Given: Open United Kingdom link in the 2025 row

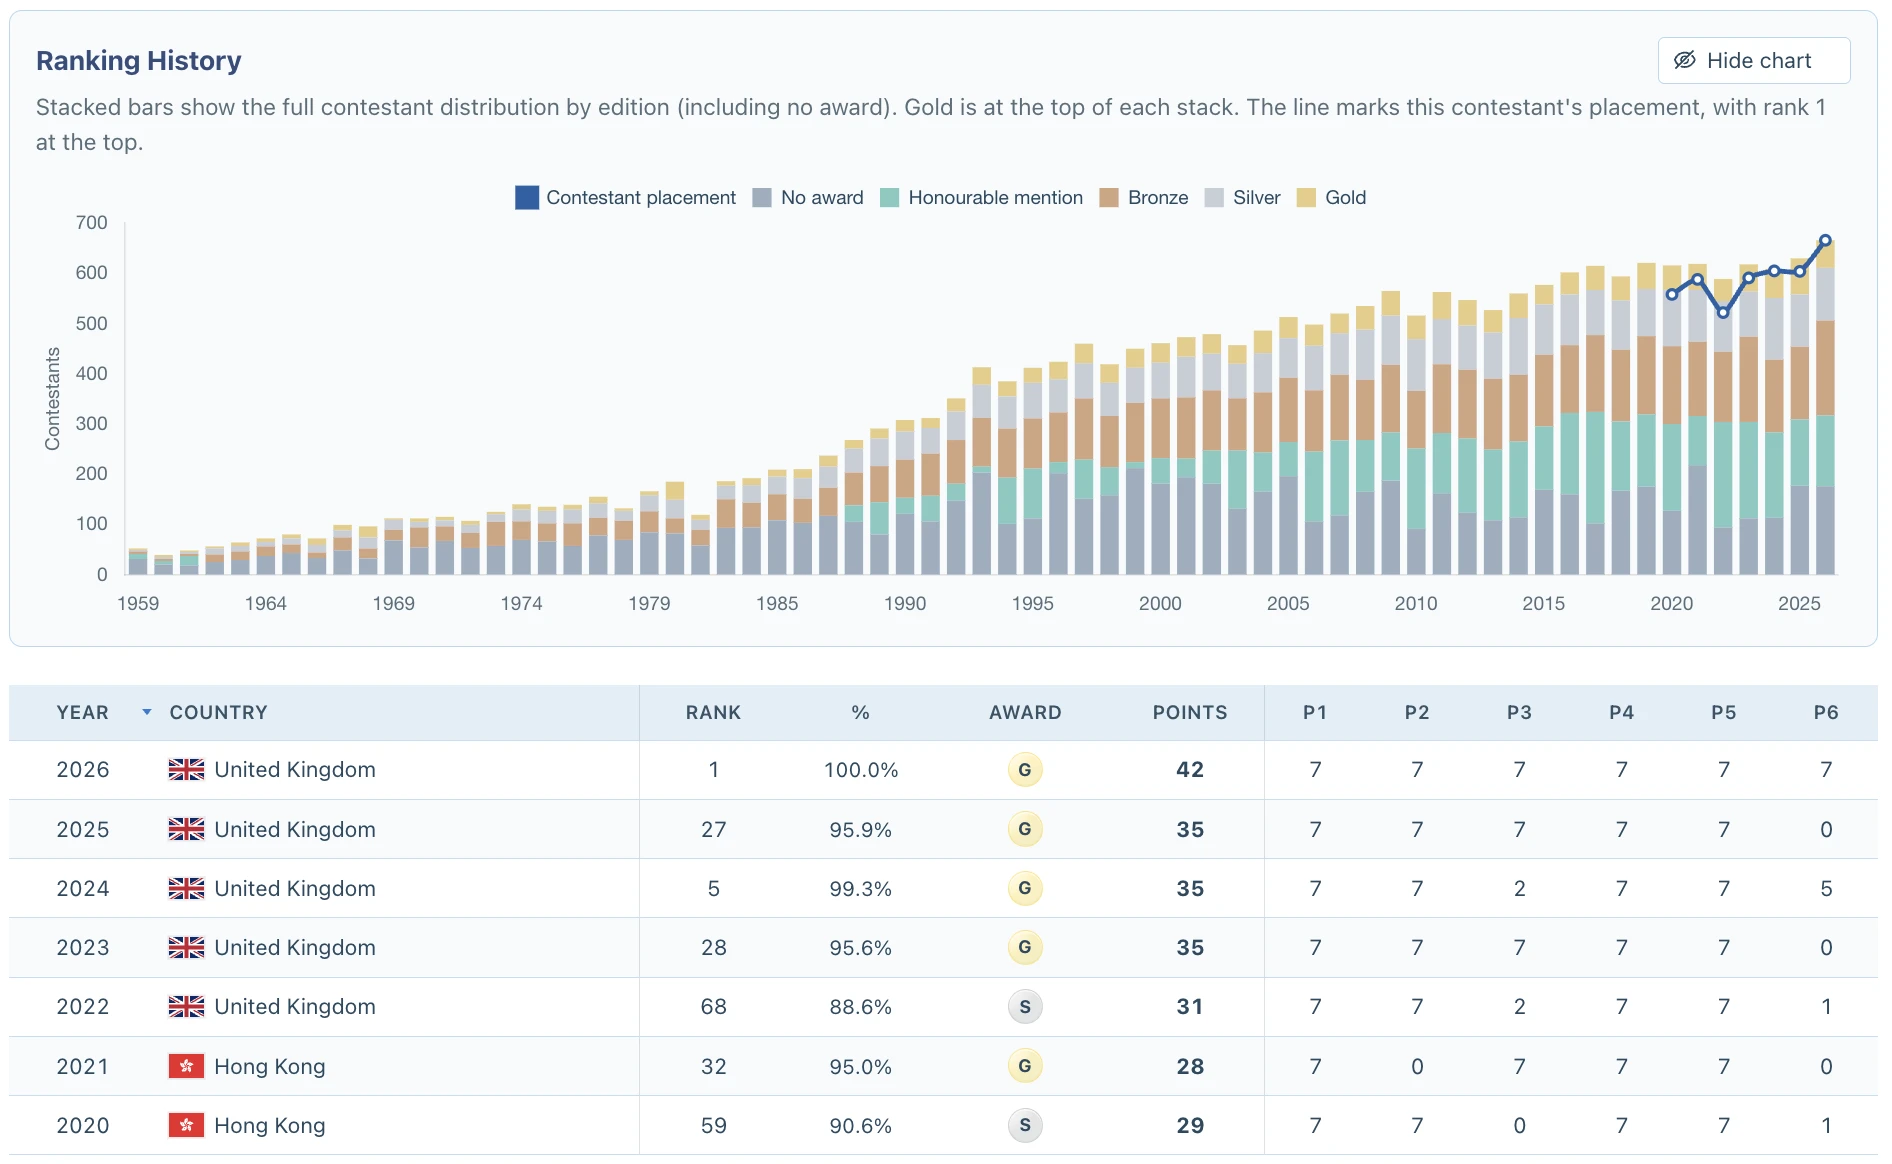Looking at the screenshot, I should click(x=295, y=829).
